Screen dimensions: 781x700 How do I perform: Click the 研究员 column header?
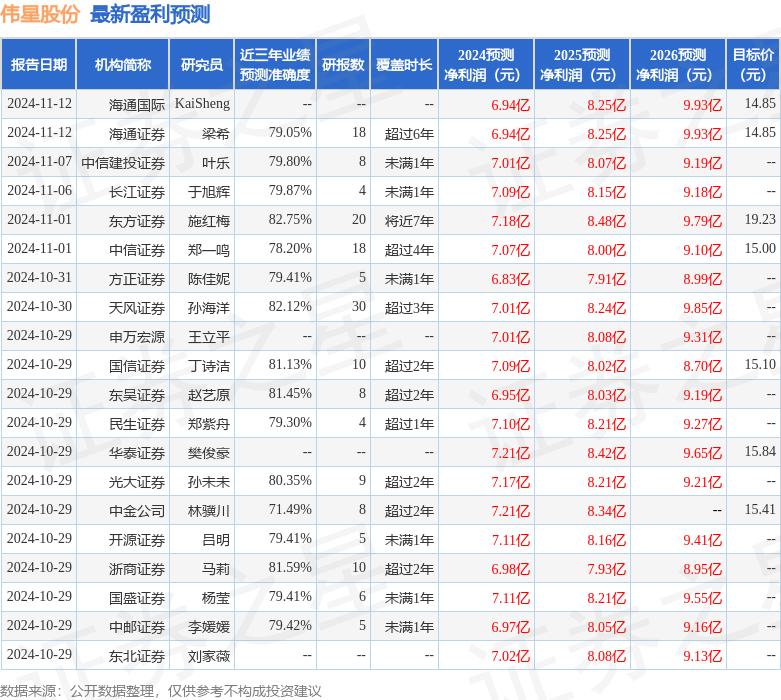202,65
